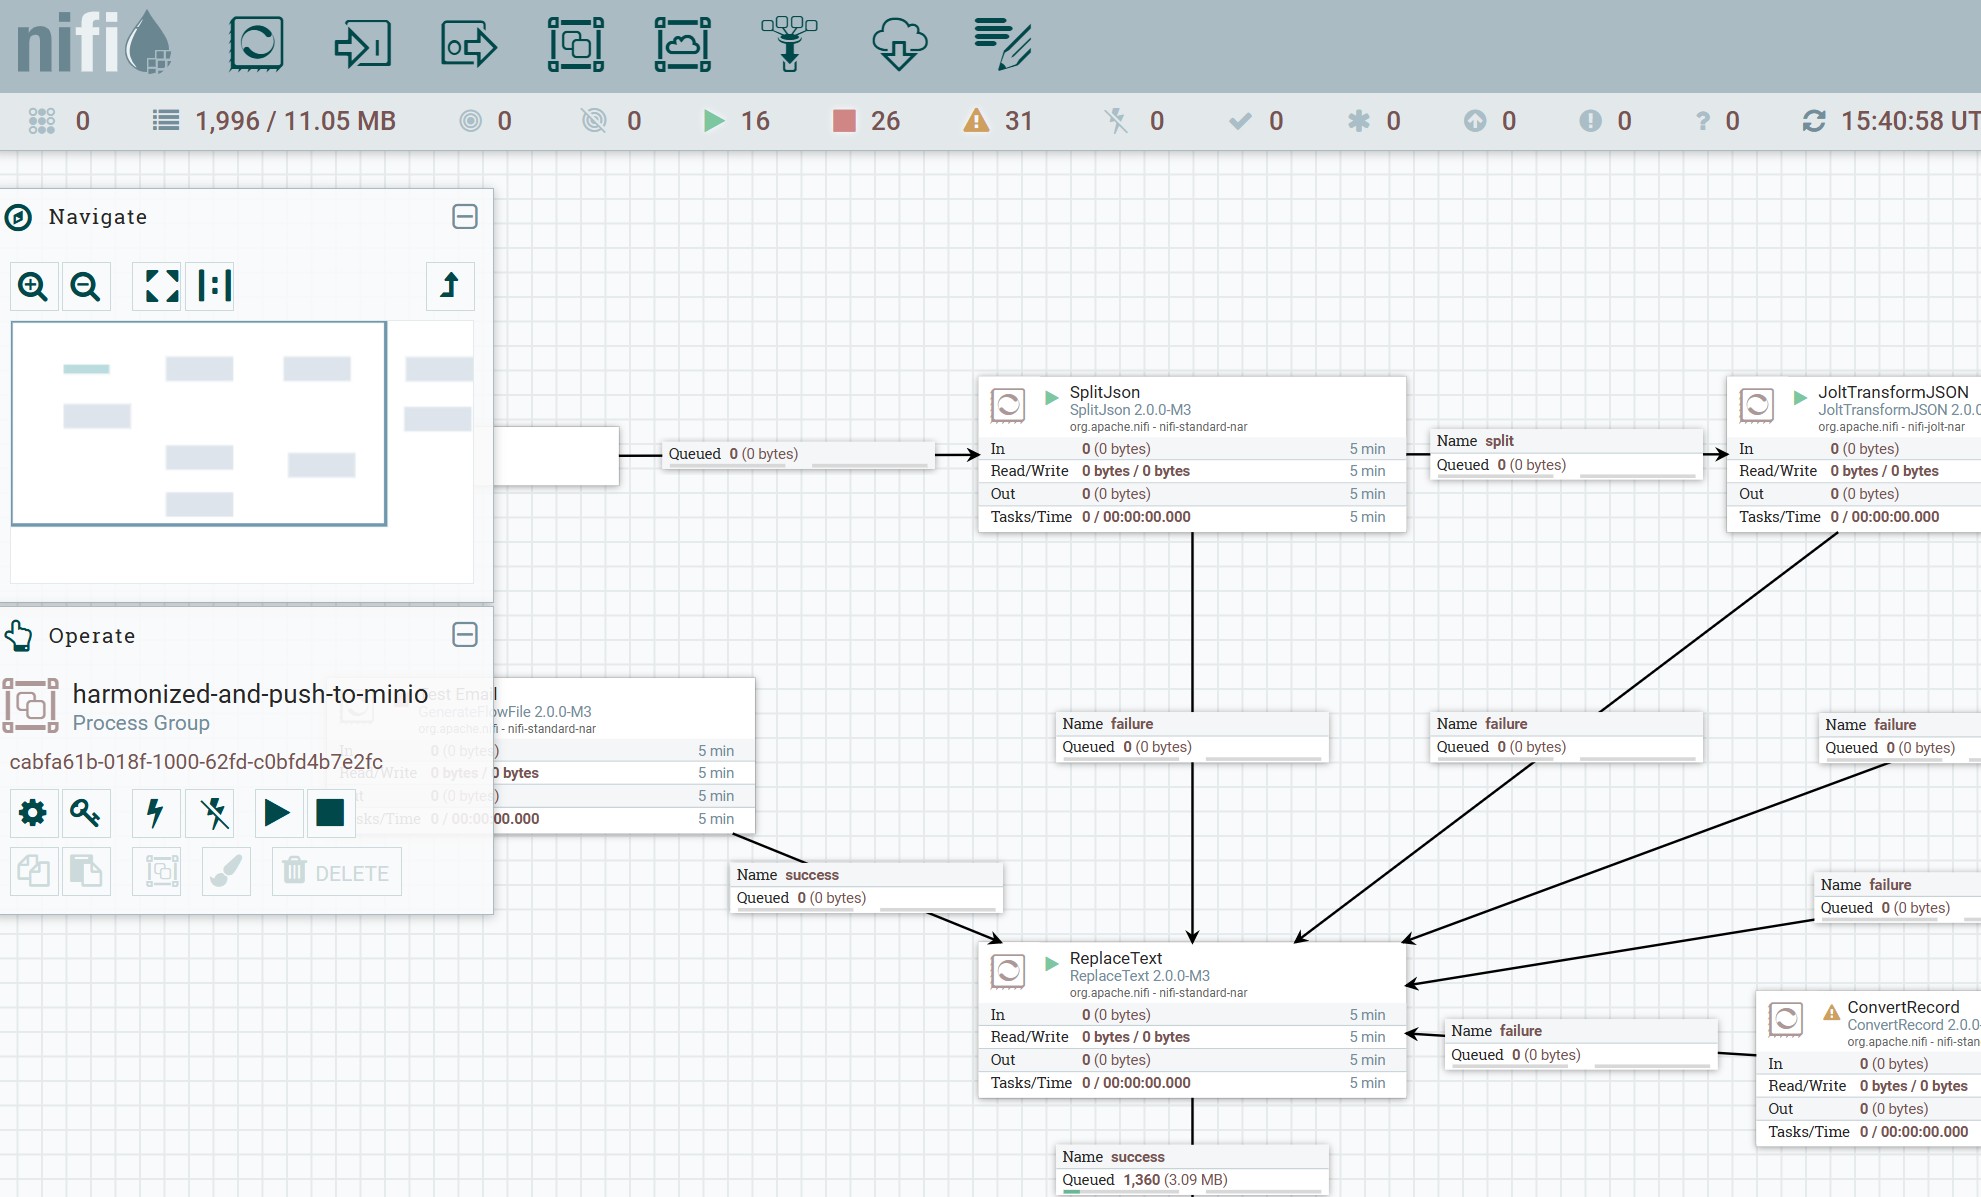Click running components count 16
This screenshot has height=1197, width=1981.
(736, 121)
